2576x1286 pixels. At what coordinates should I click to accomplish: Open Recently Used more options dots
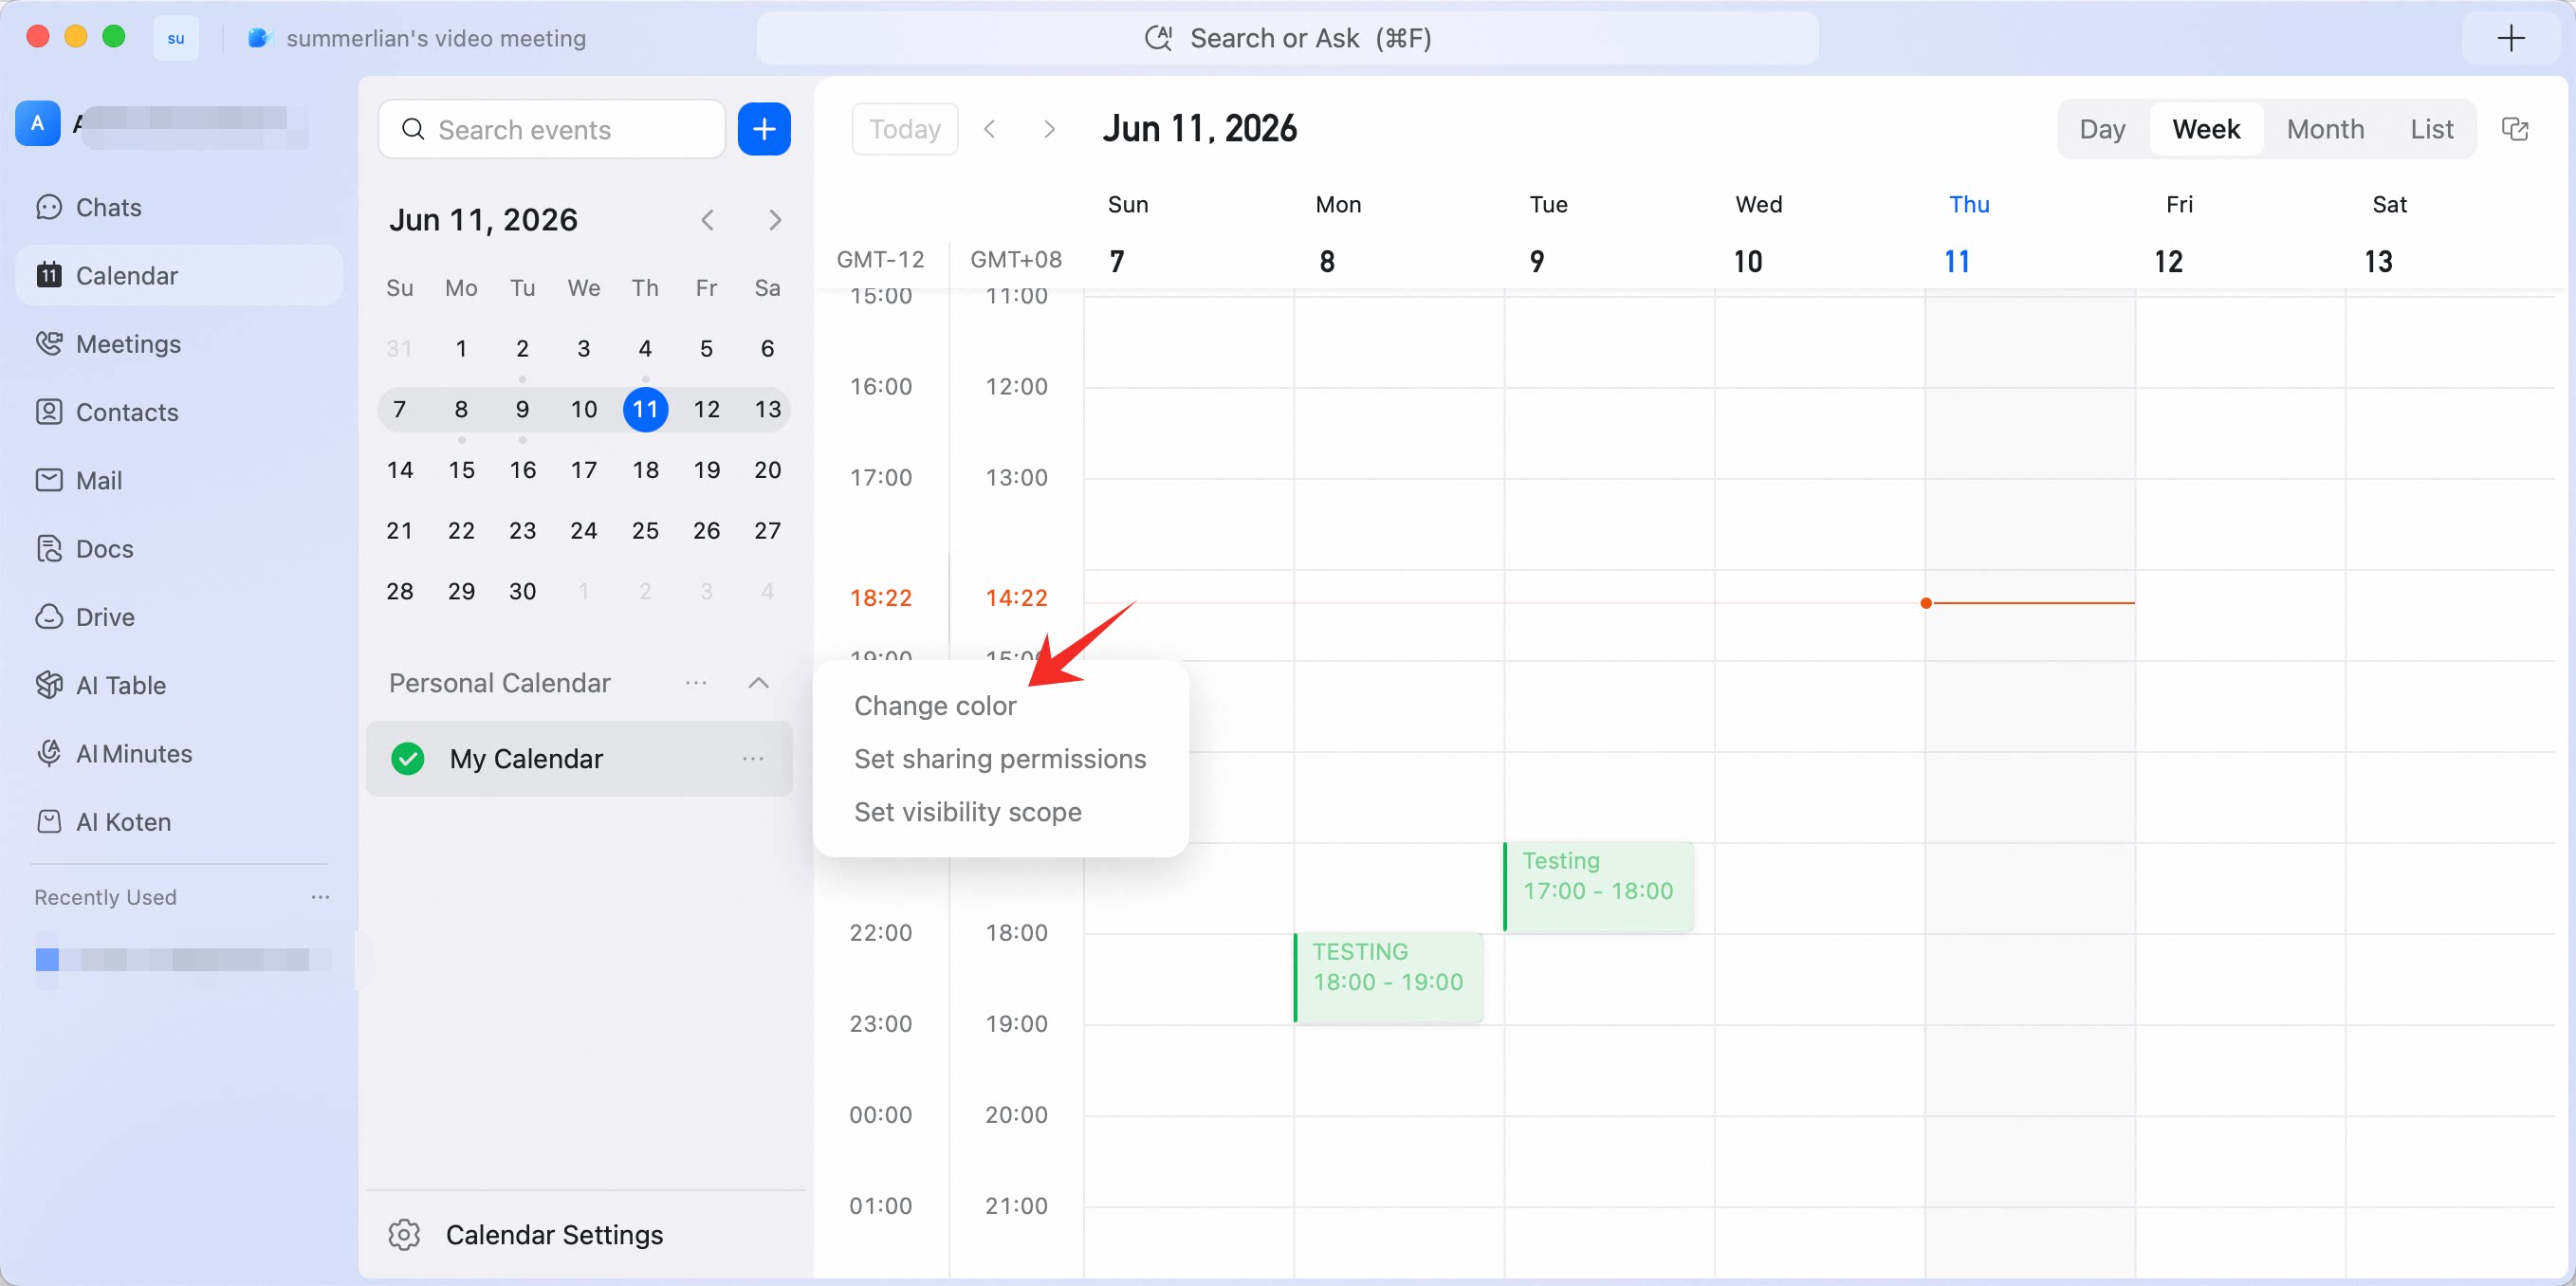[320, 897]
